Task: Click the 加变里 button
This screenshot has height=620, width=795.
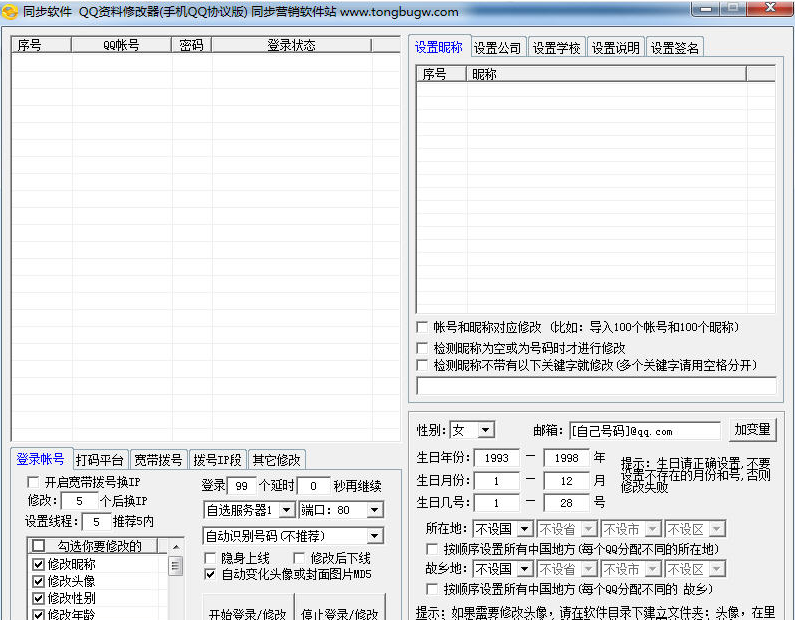Action: click(752, 429)
